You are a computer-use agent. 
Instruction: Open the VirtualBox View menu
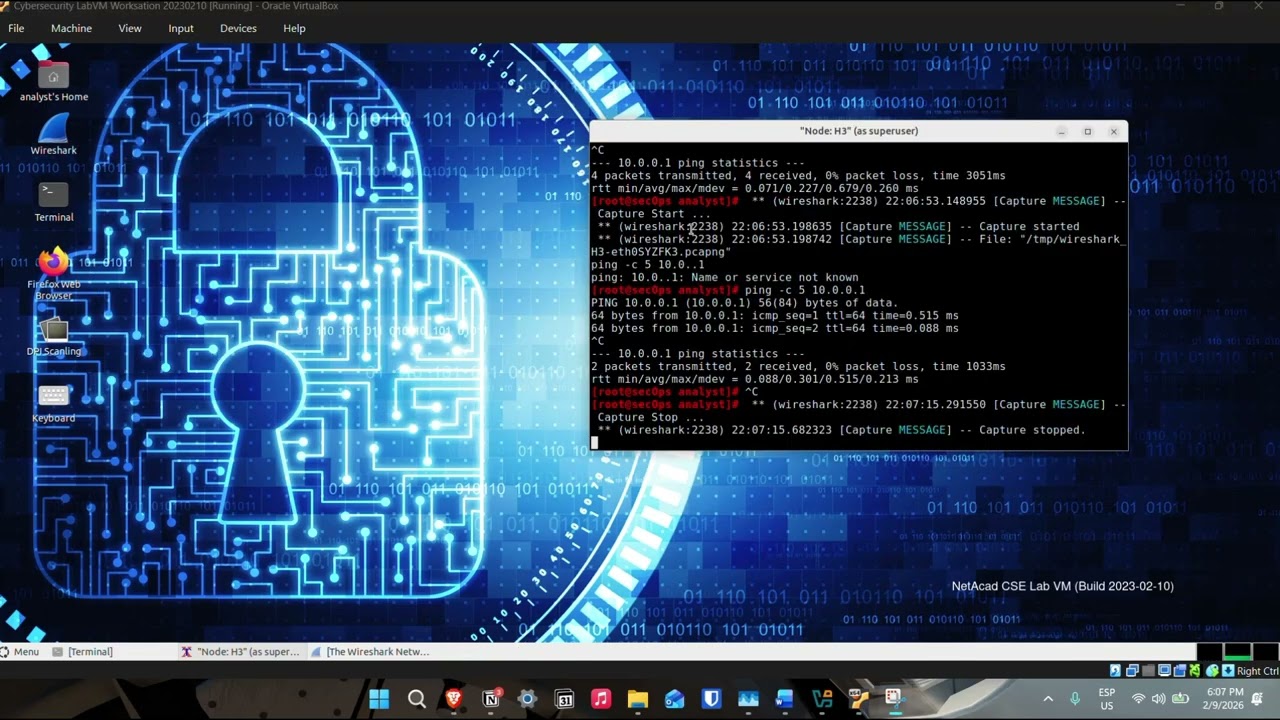click(130, 28)
